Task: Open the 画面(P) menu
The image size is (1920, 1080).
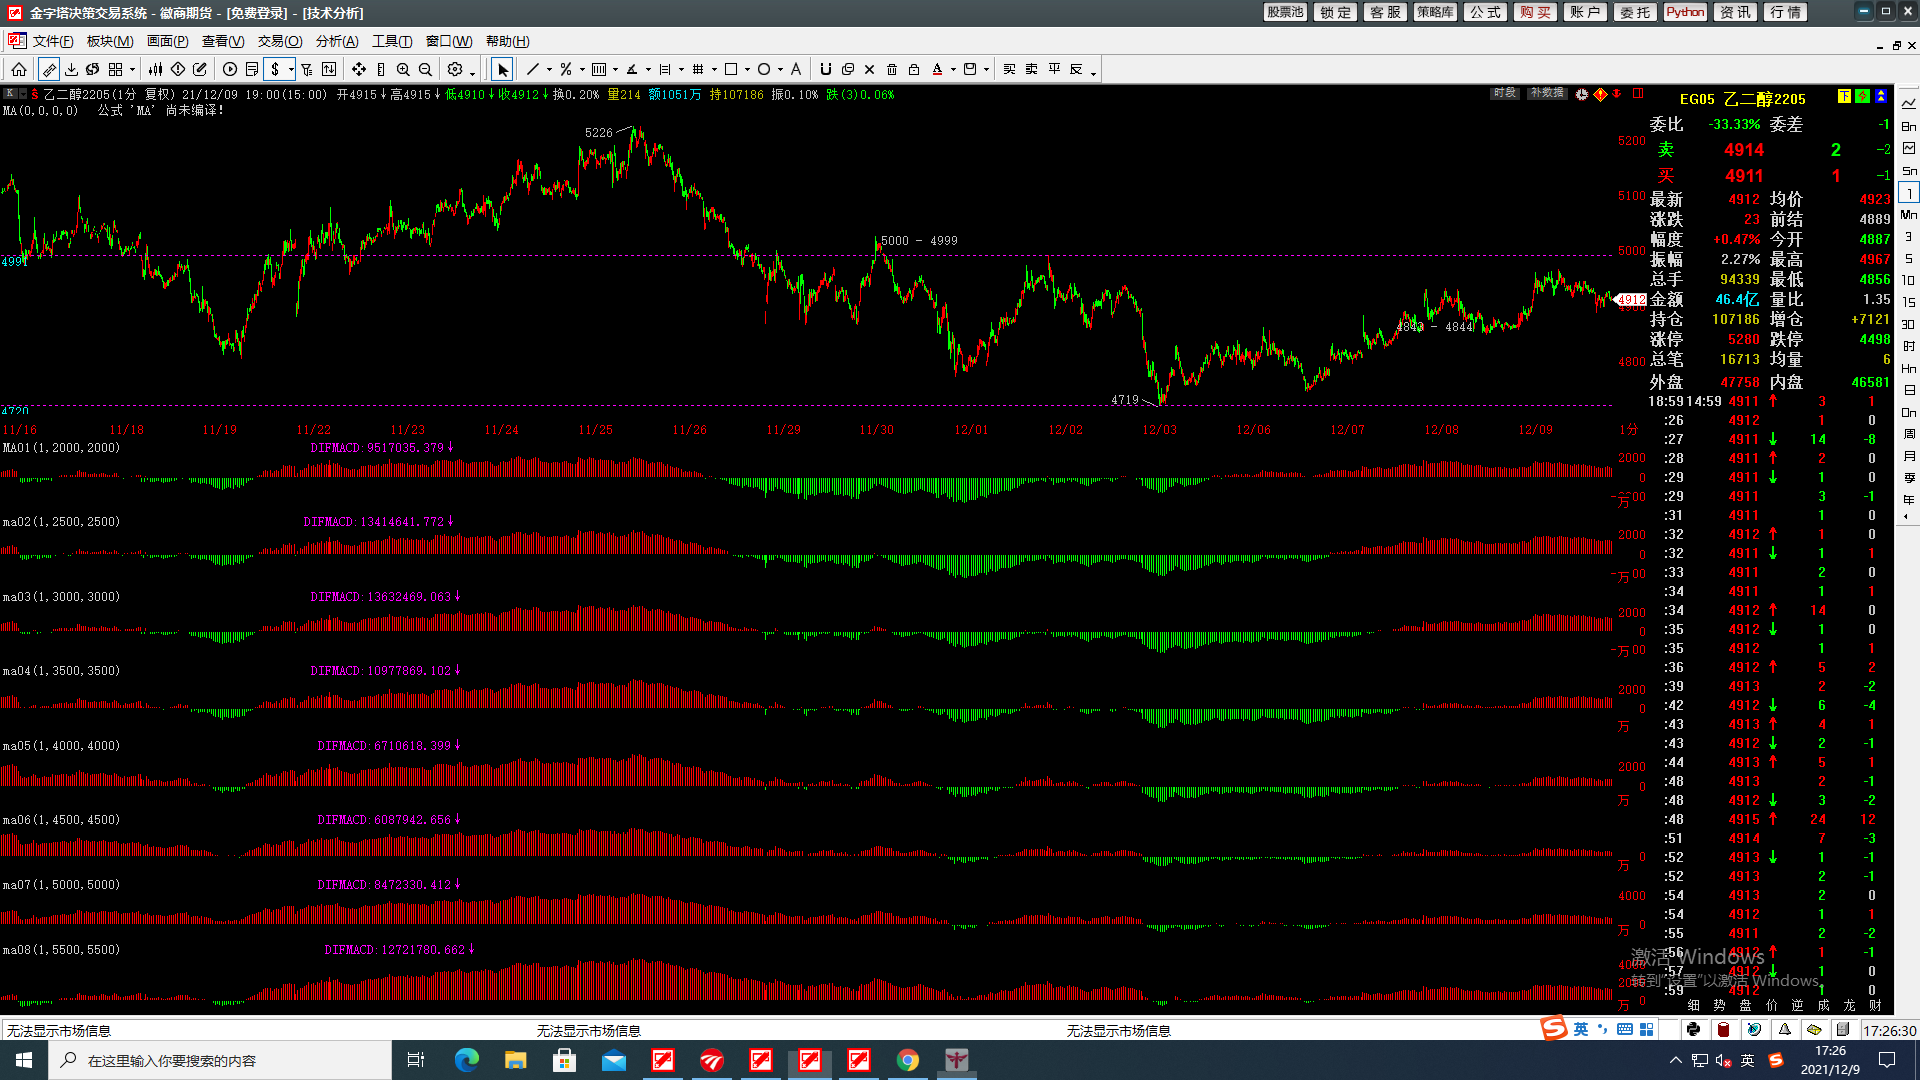Action: (167, 41)
